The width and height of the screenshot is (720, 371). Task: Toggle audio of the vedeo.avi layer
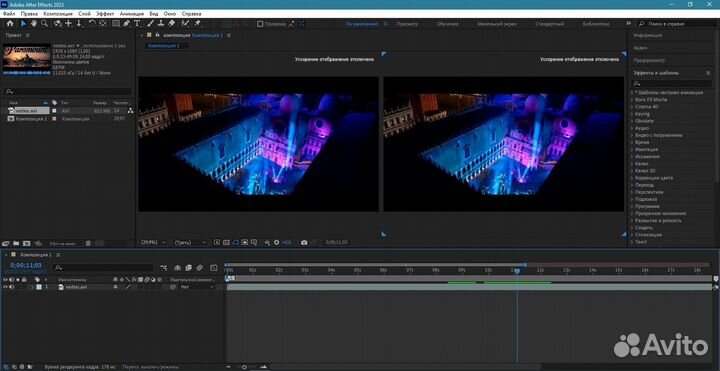(x=12, y=287)
